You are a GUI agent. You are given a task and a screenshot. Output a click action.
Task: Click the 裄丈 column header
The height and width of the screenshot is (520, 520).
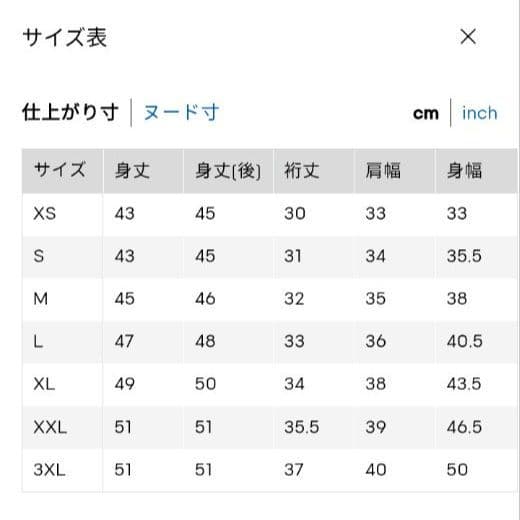point(302,170)
